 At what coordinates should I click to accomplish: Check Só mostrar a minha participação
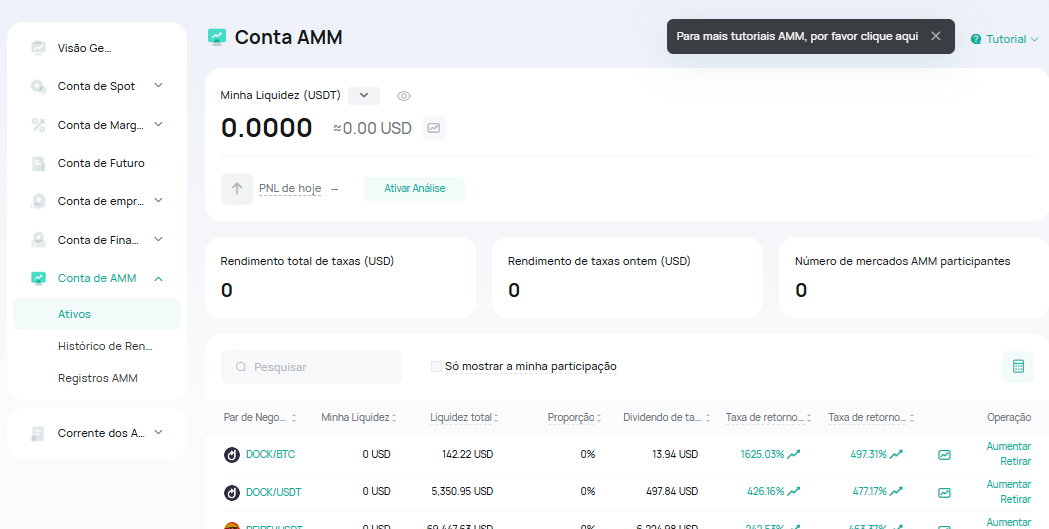pyautogui.click(x=436, y=367)
